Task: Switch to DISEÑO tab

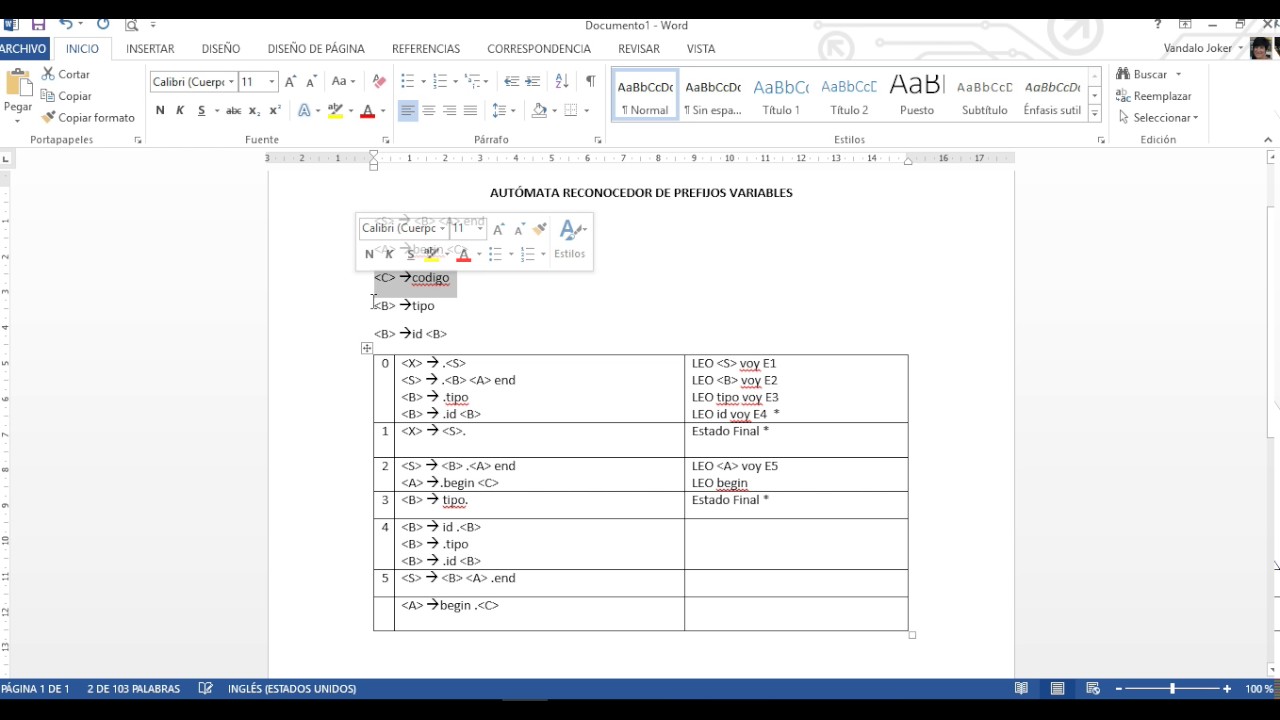Action: tap(220, 48)
